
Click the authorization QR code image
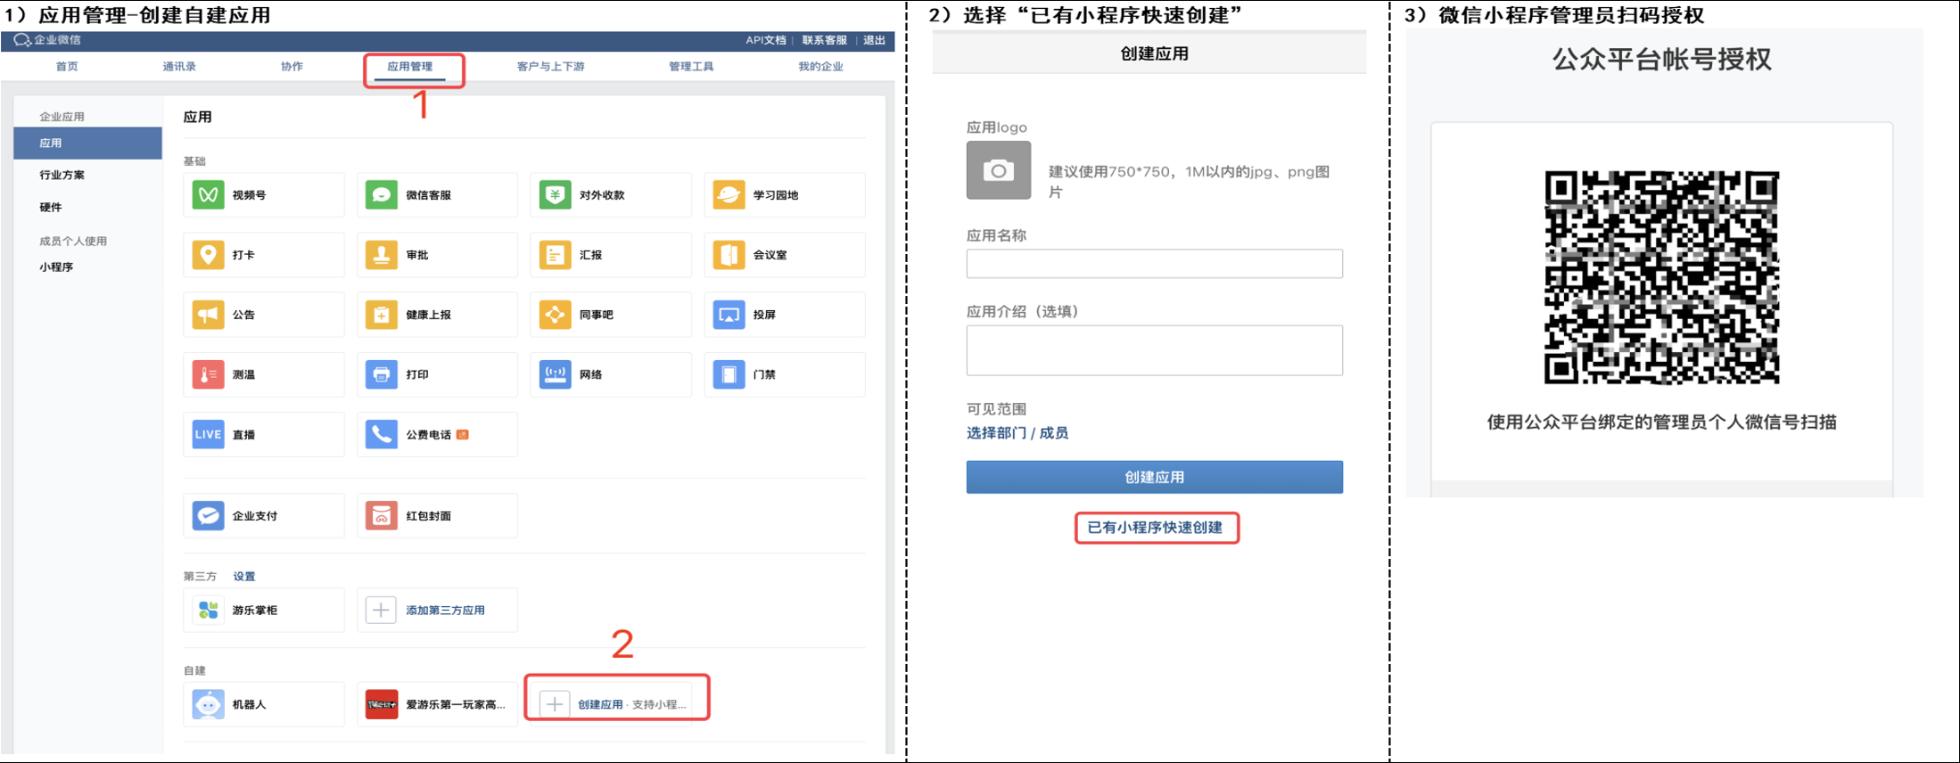1661,277
